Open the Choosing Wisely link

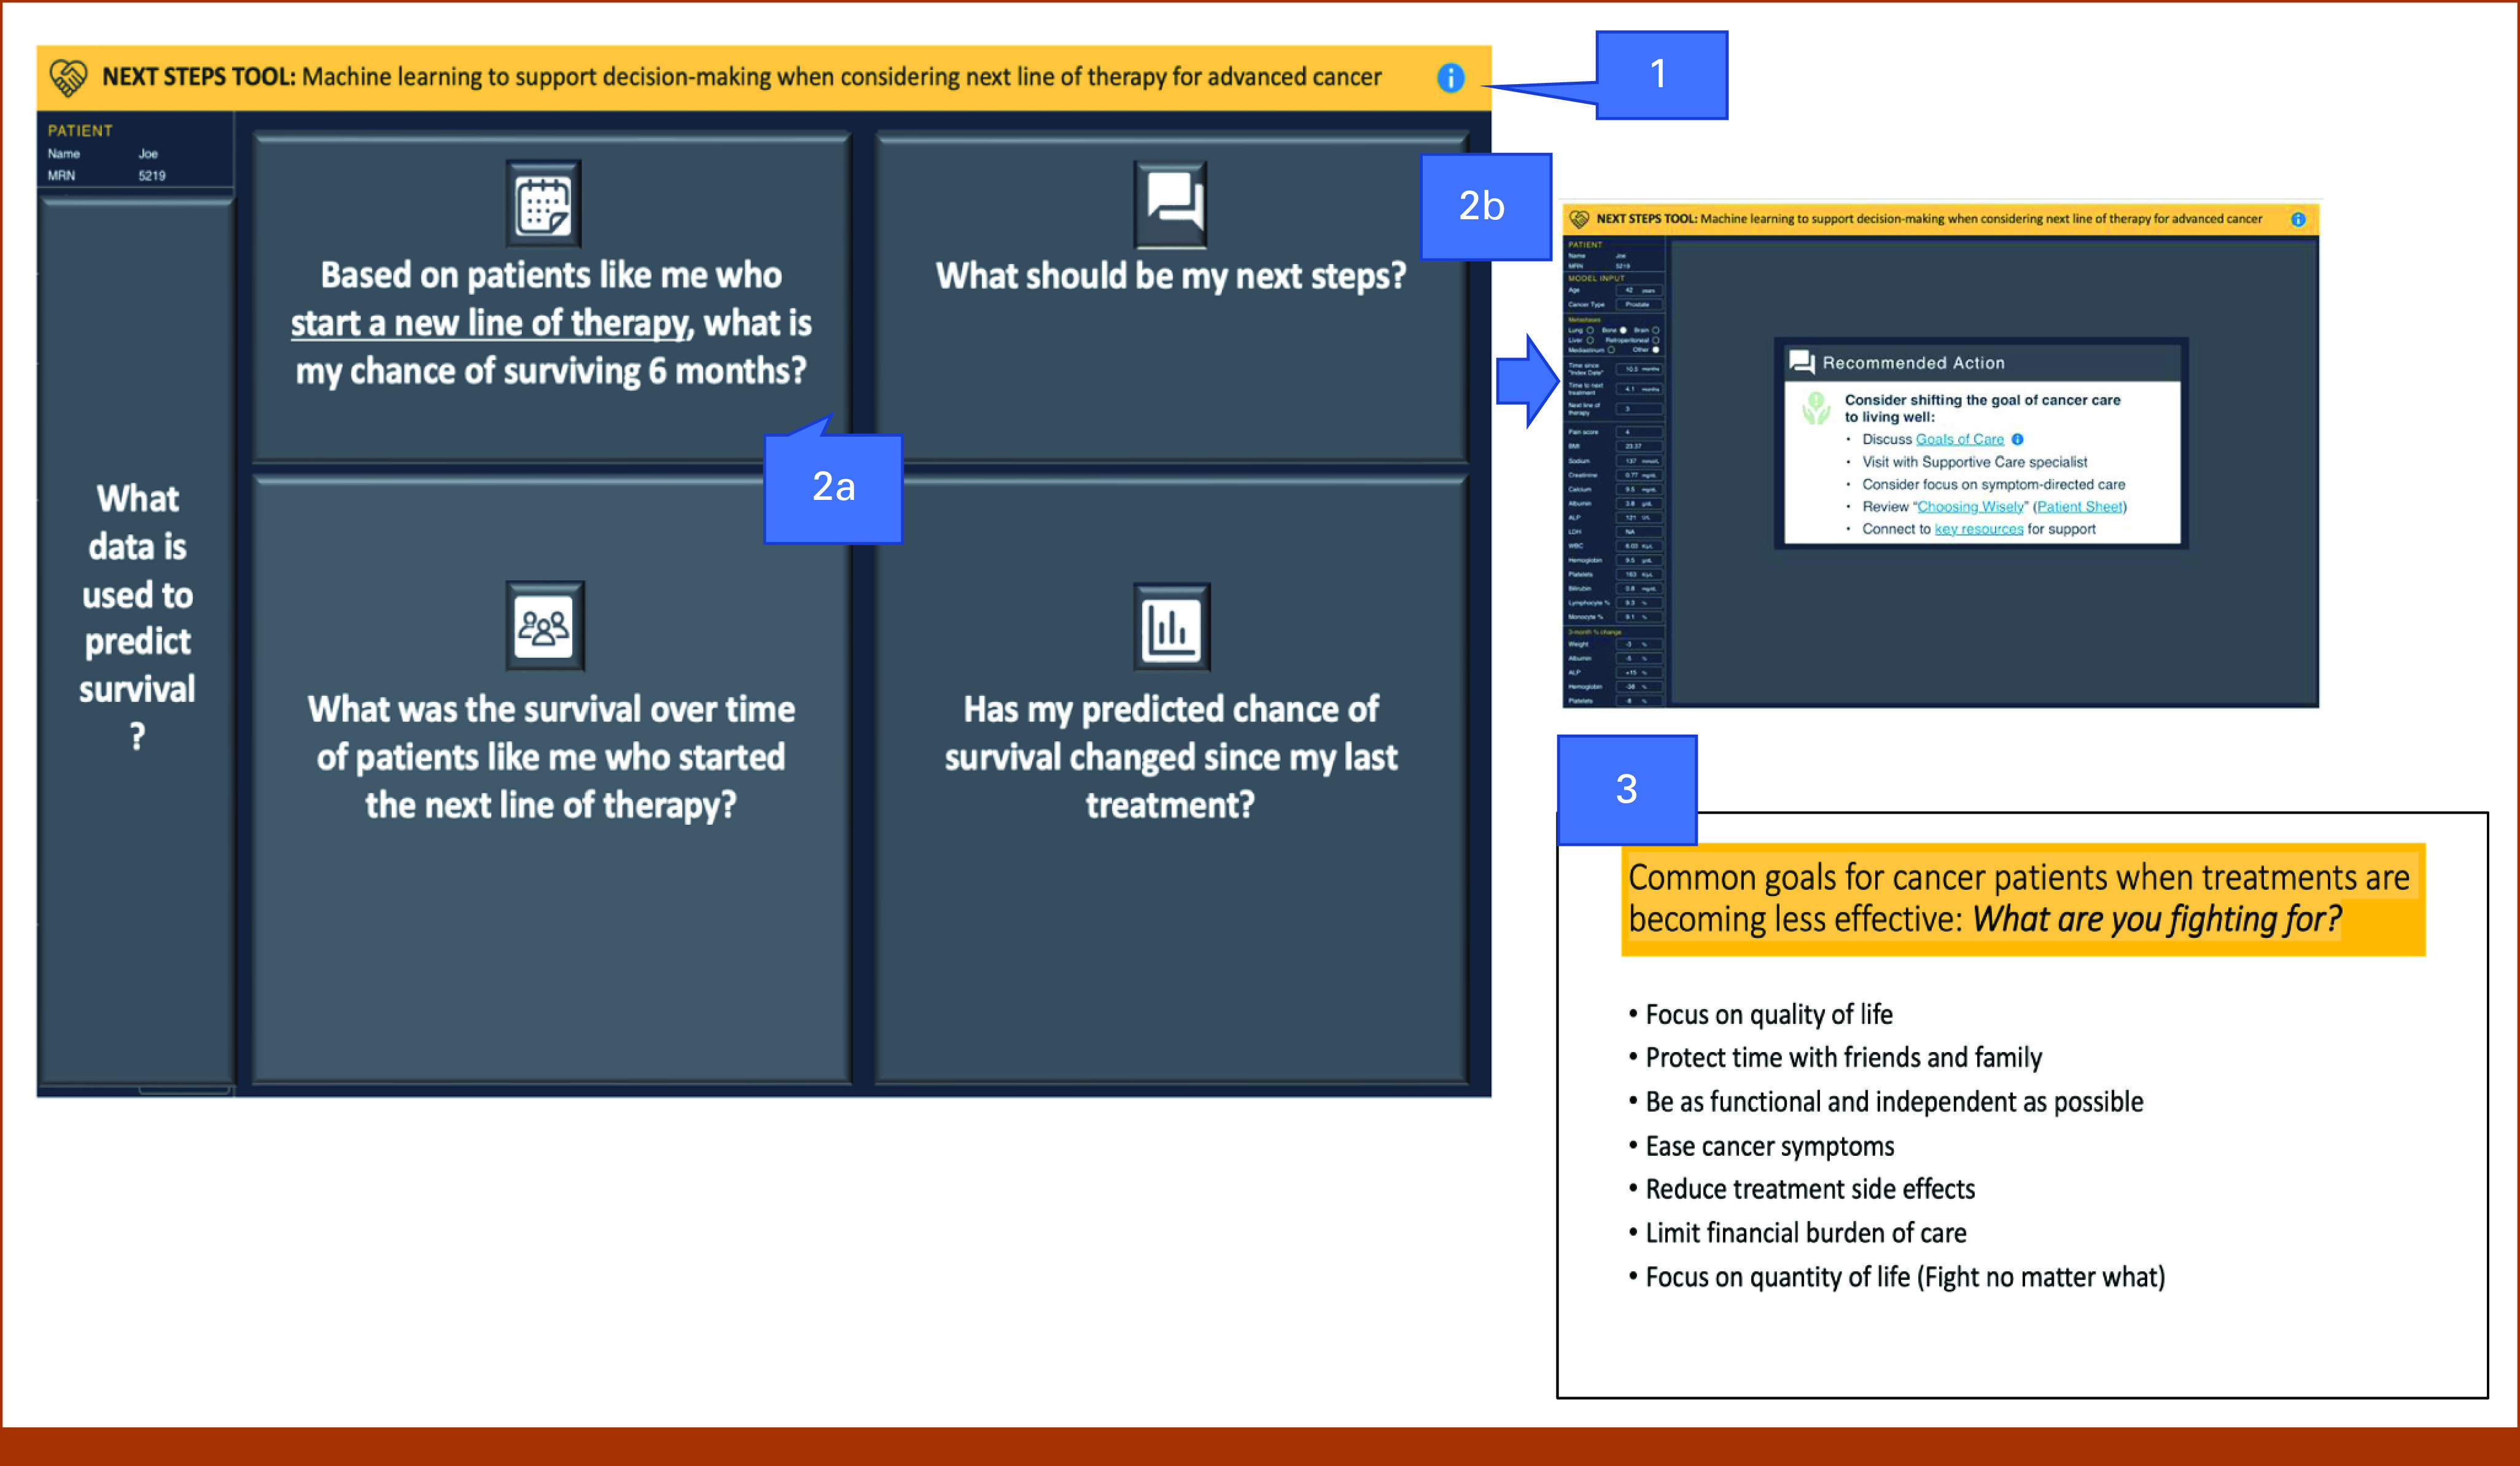click(x=1970, y=507)
